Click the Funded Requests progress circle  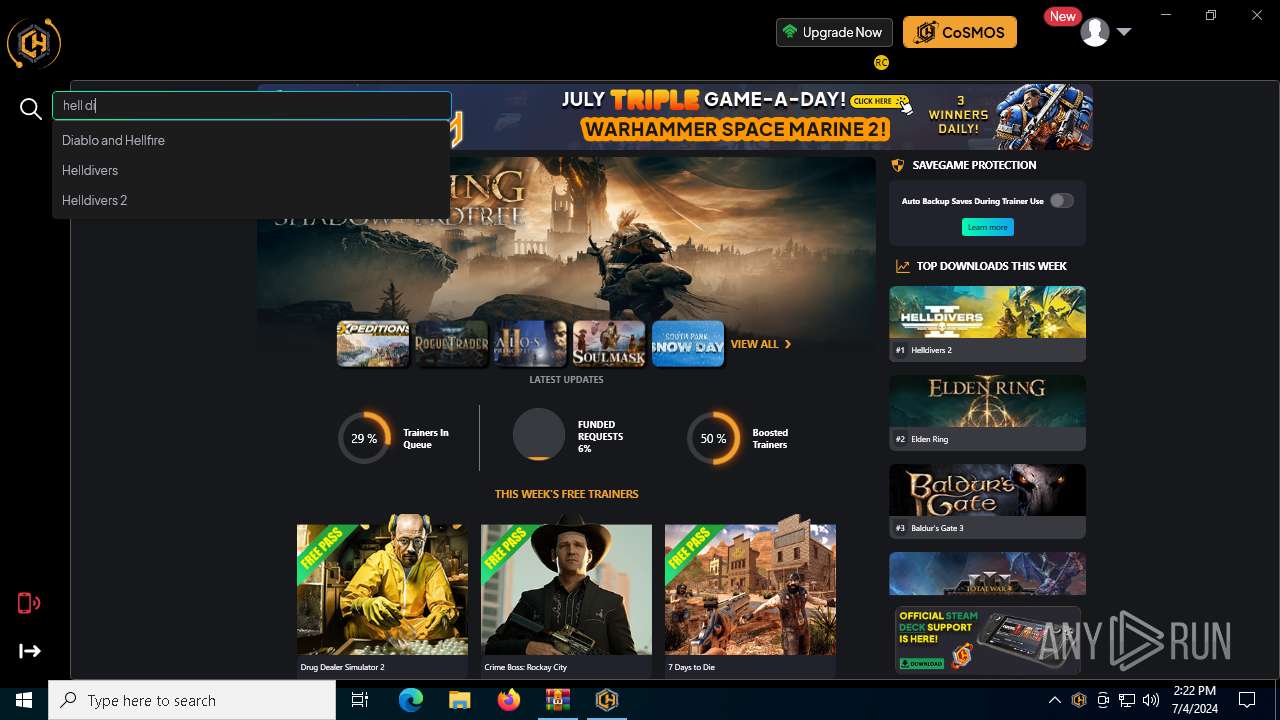(539, 434)
